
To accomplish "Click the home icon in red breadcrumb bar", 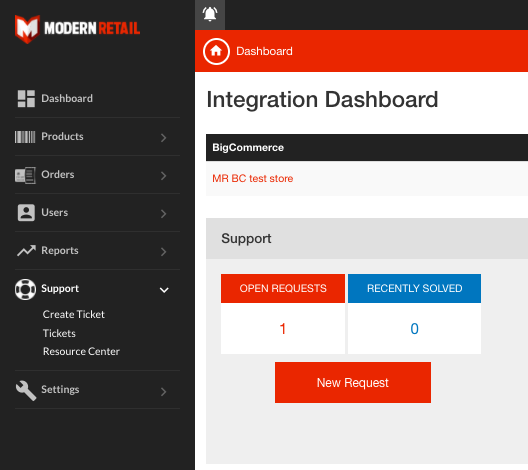I will [216, 51].
